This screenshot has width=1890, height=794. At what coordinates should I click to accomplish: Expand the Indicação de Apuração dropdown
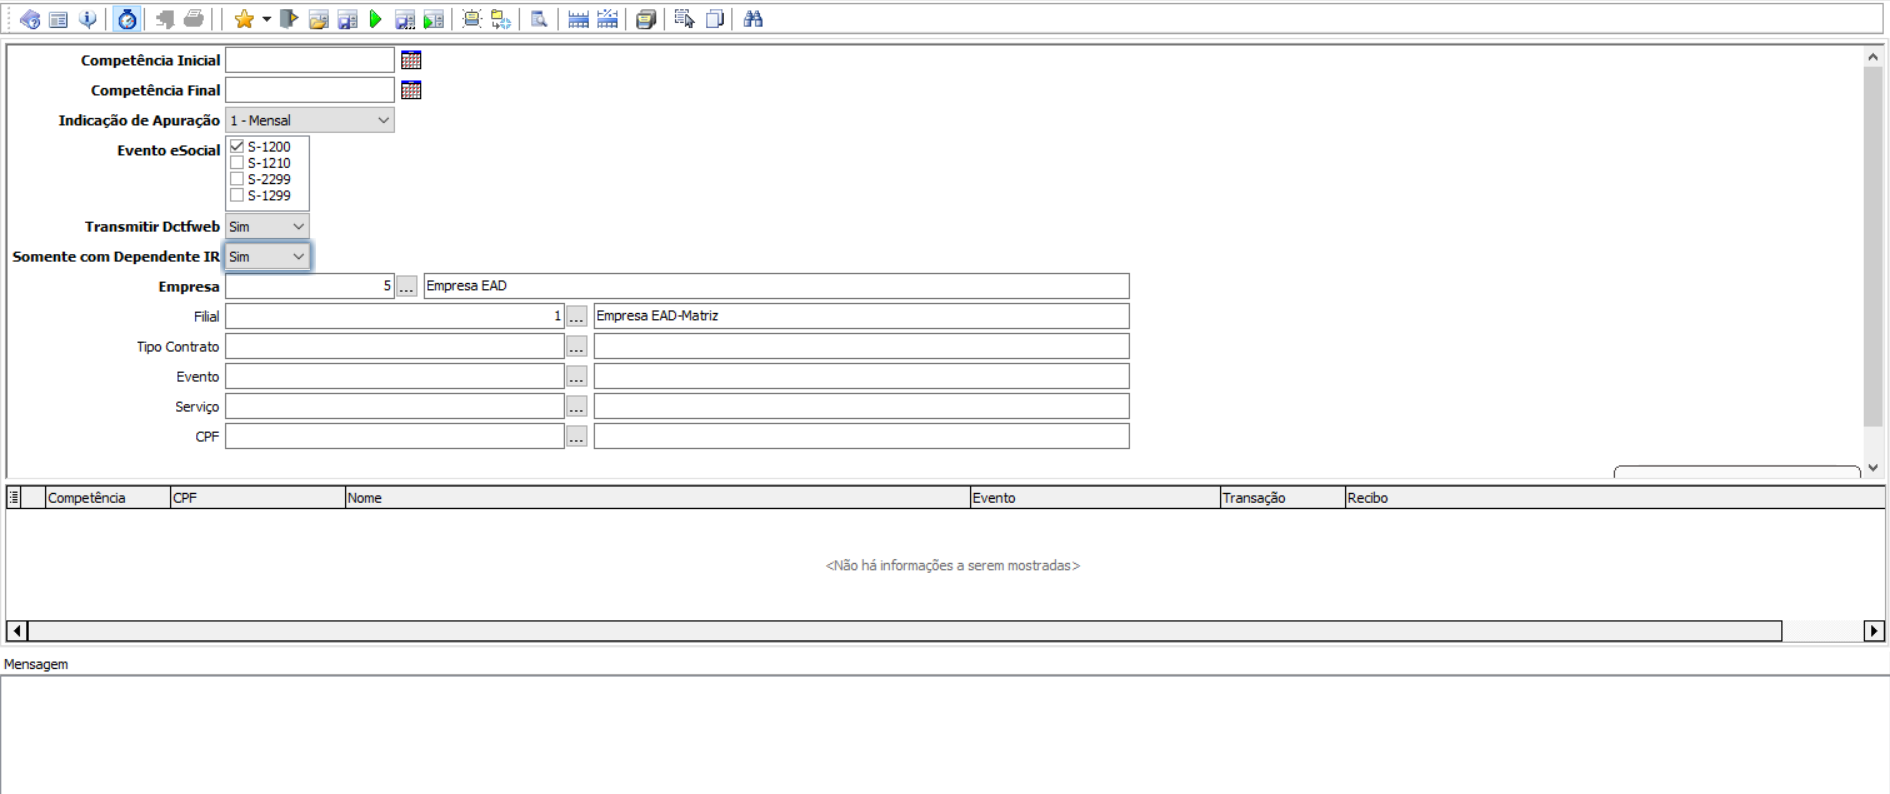(x=383, y=120)
